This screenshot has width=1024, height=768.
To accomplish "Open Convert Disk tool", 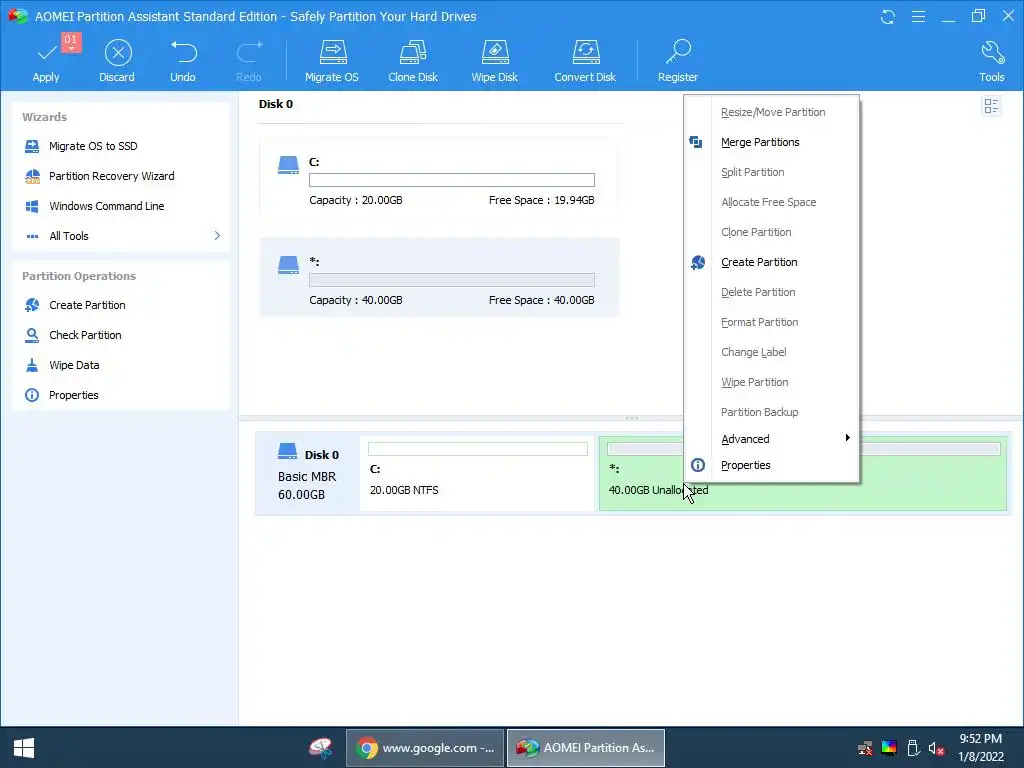I will click(x=585, y=61).
